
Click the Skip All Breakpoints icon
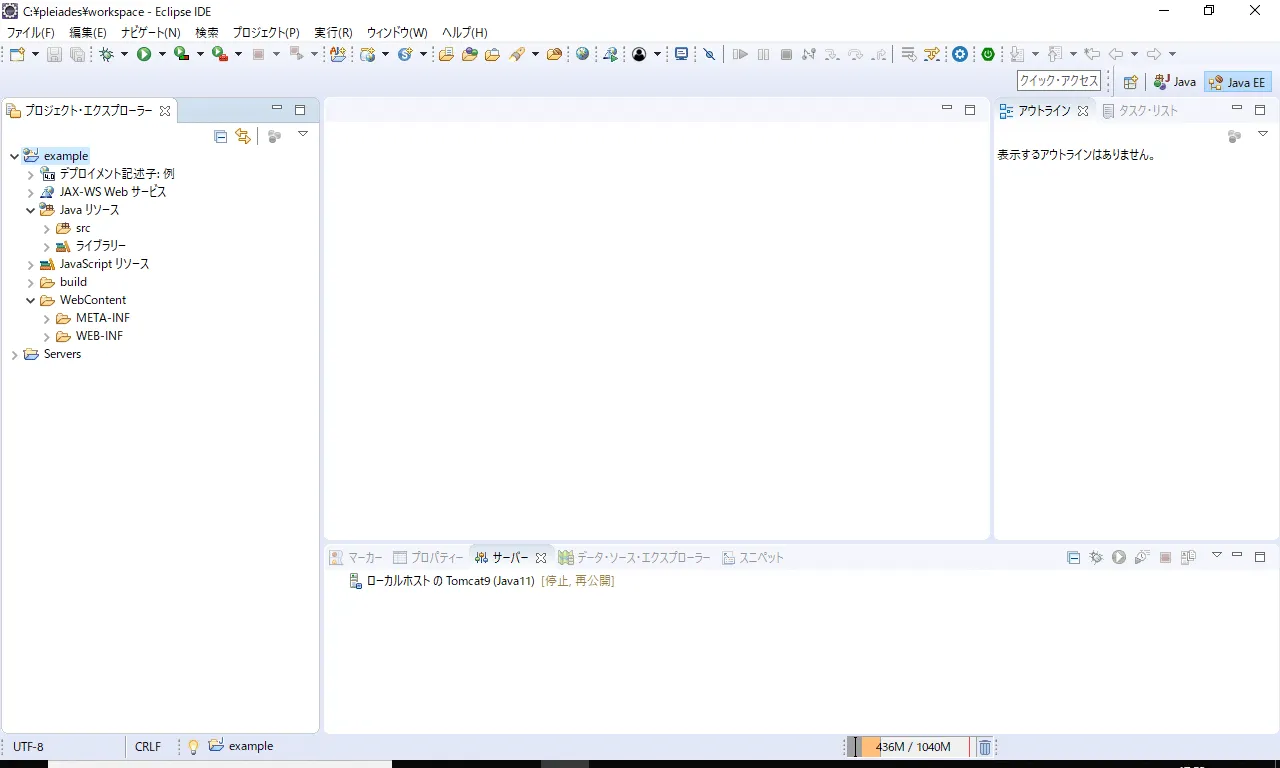(710, 54)
